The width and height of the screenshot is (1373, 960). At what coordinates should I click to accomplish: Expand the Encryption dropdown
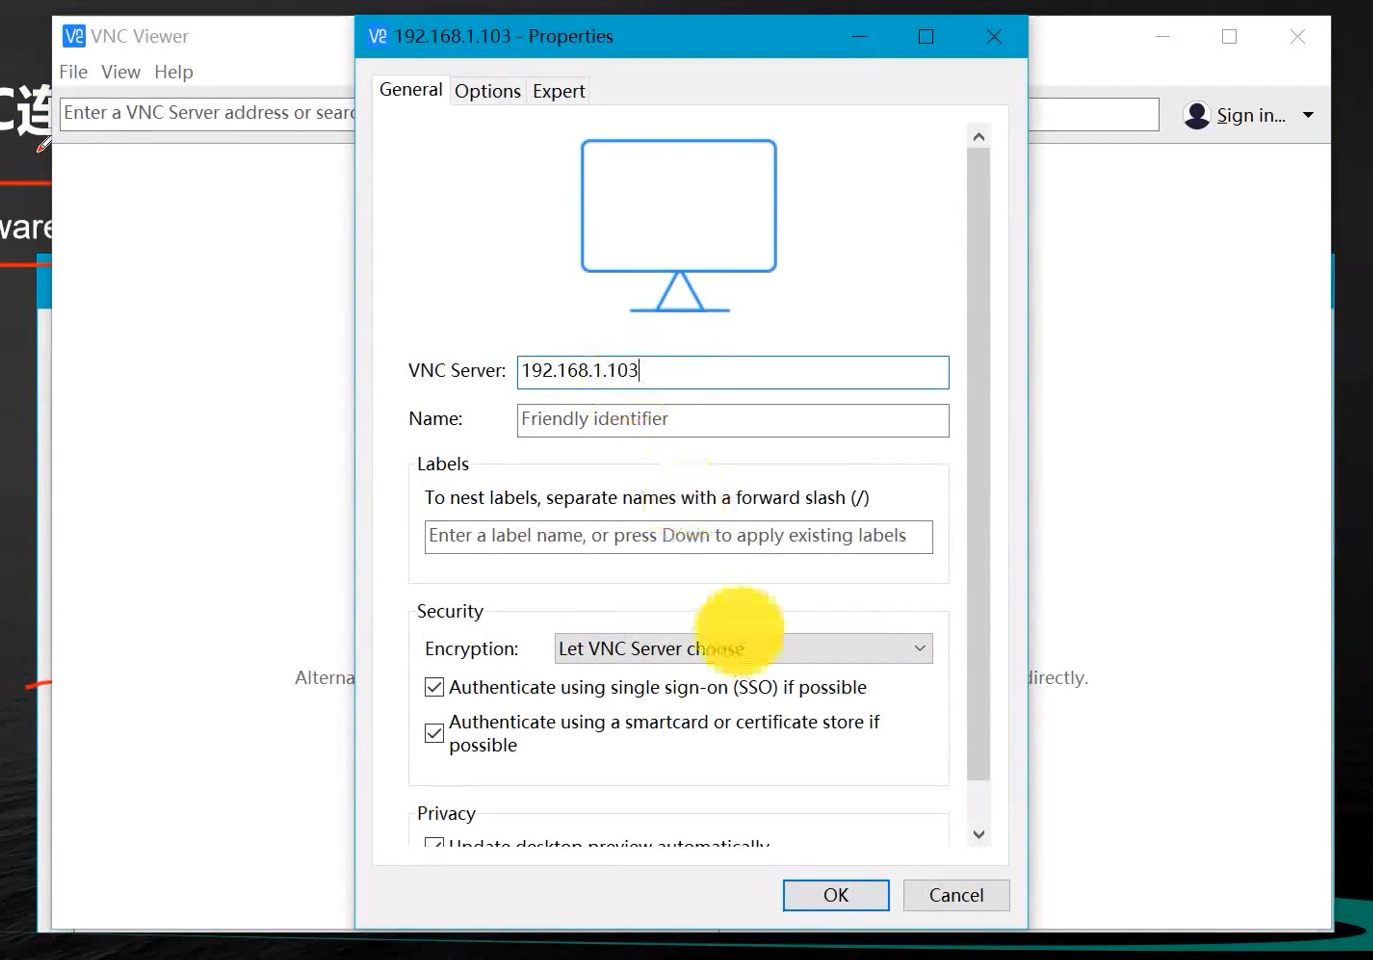point(743,649)
